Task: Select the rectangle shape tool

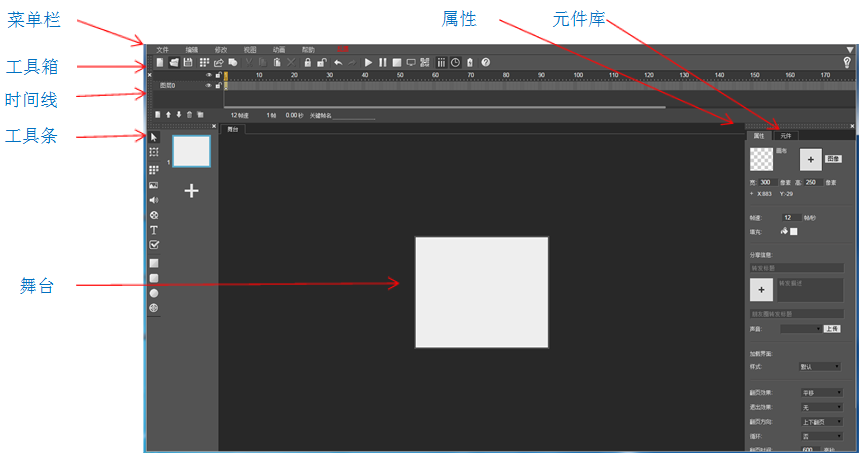Action: point(154,263)
